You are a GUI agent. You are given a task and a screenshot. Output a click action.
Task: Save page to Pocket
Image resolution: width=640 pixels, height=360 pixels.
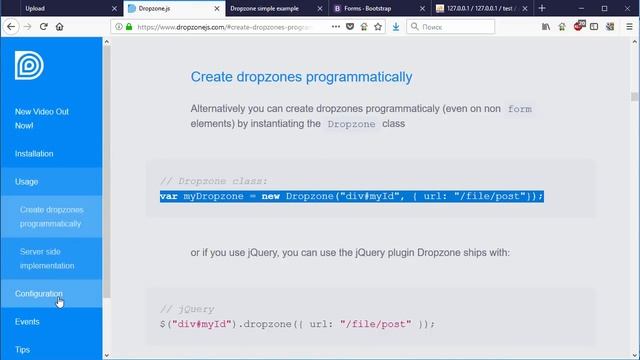(350, 27)
